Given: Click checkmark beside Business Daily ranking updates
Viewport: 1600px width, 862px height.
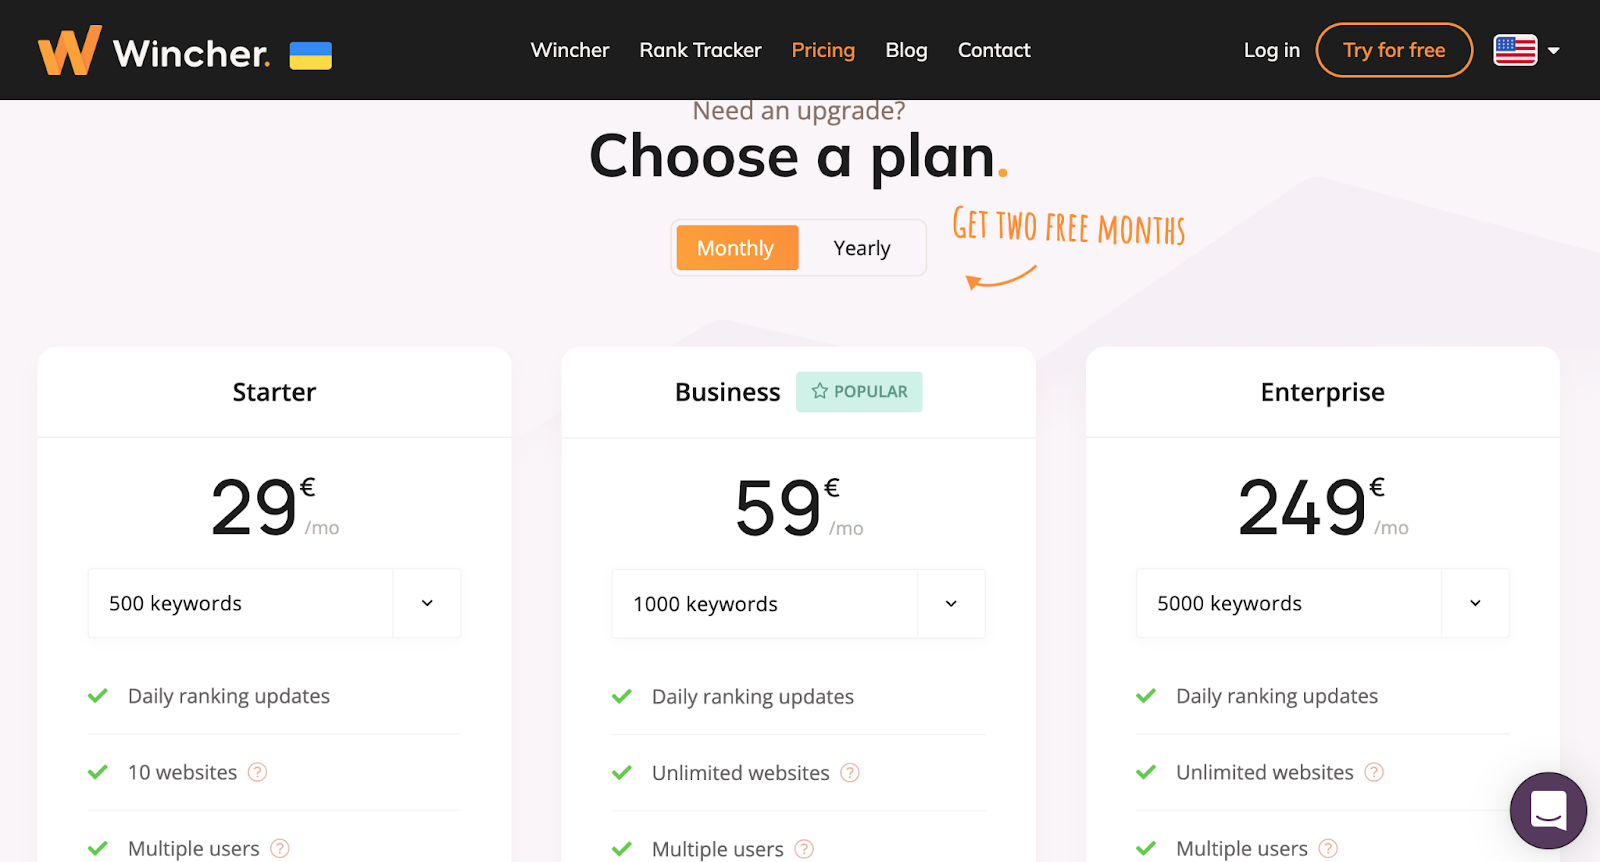Looking at the screenshot, I should click(622, 696).
